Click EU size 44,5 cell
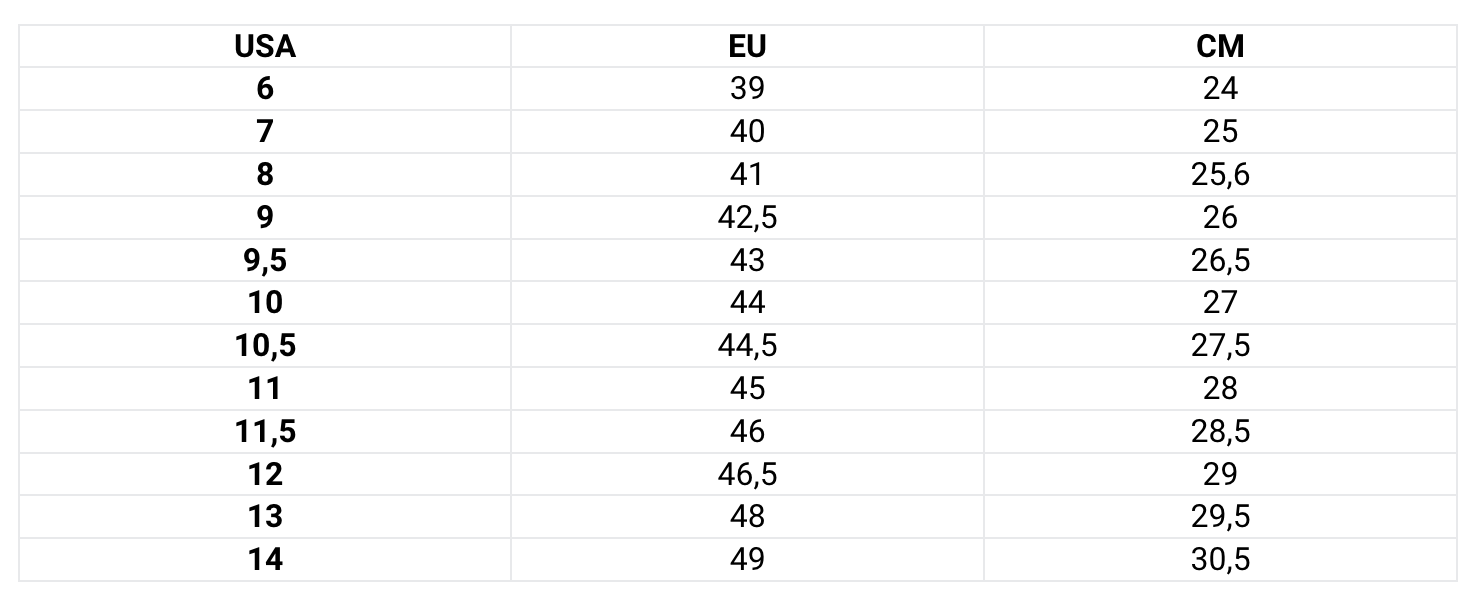 point(747,345)
